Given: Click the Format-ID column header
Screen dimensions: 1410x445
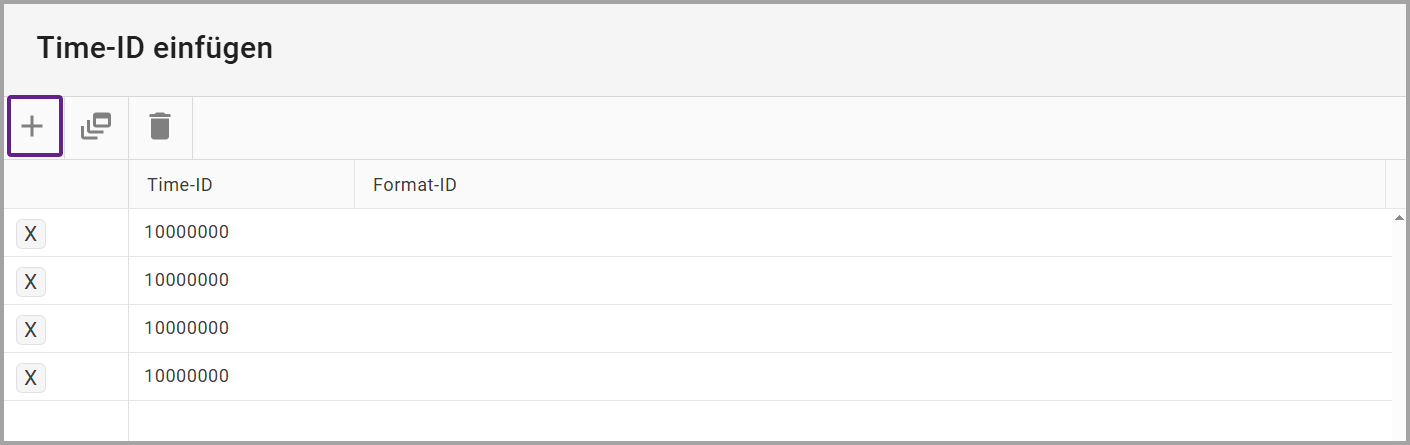Looking at the screenshot, I should (415, 185).
